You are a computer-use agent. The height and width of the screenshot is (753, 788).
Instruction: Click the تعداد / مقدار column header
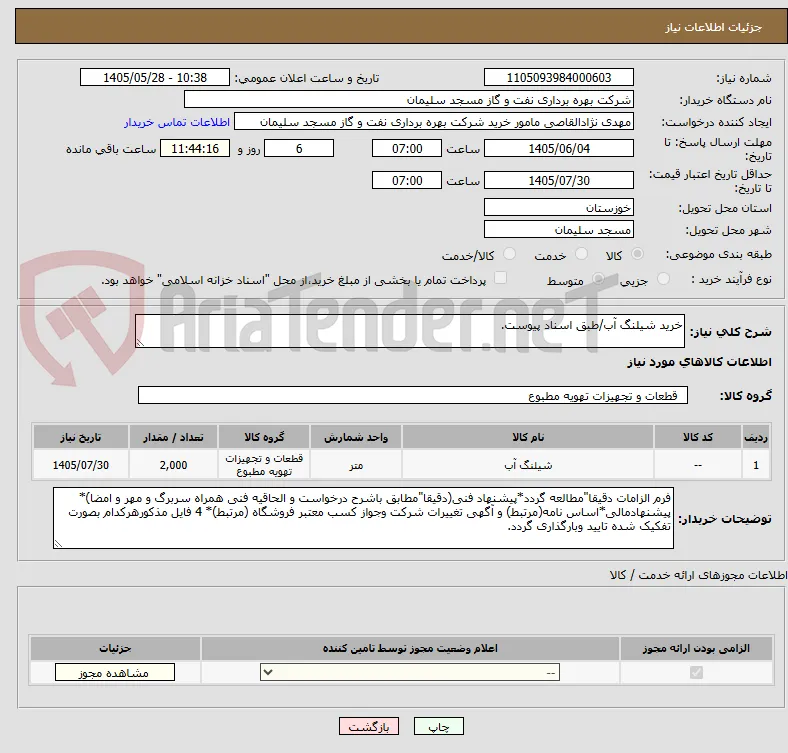click(x=173, y=437)
